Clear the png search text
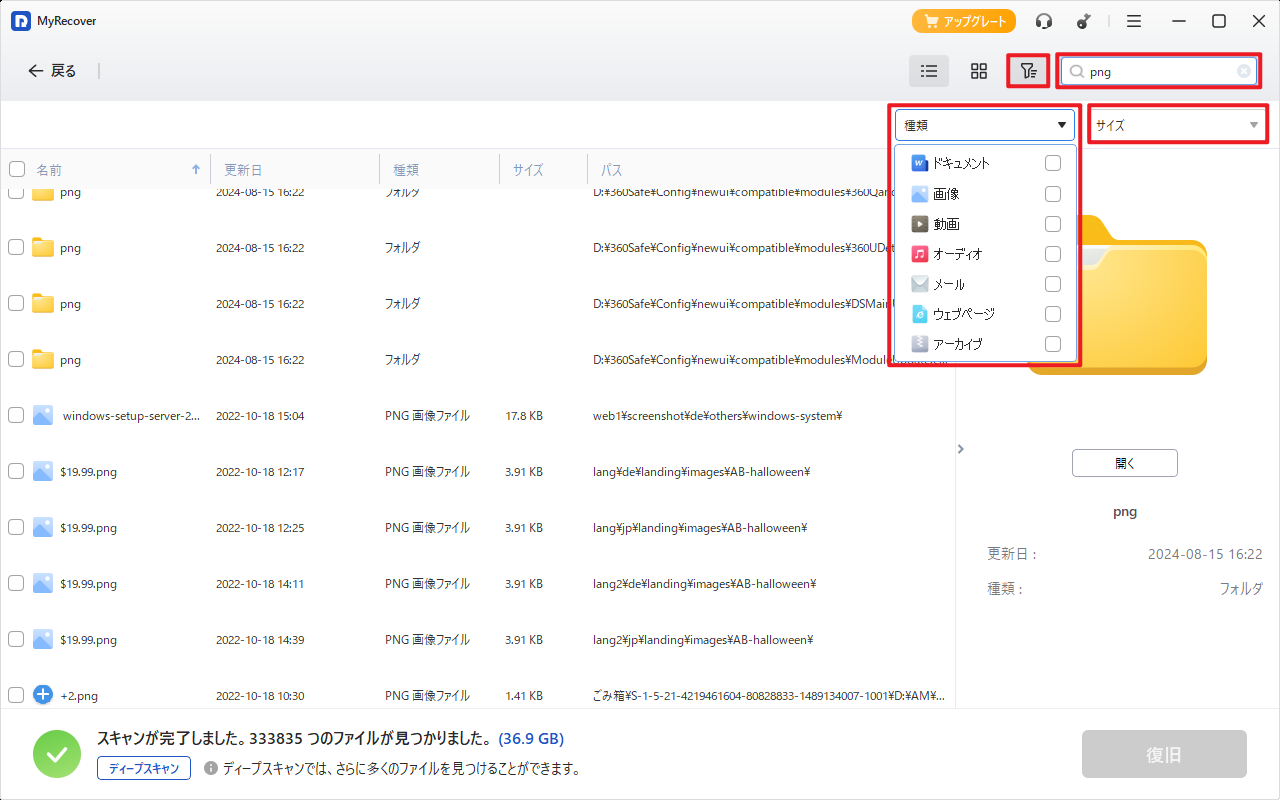 tap(1243, 71)
